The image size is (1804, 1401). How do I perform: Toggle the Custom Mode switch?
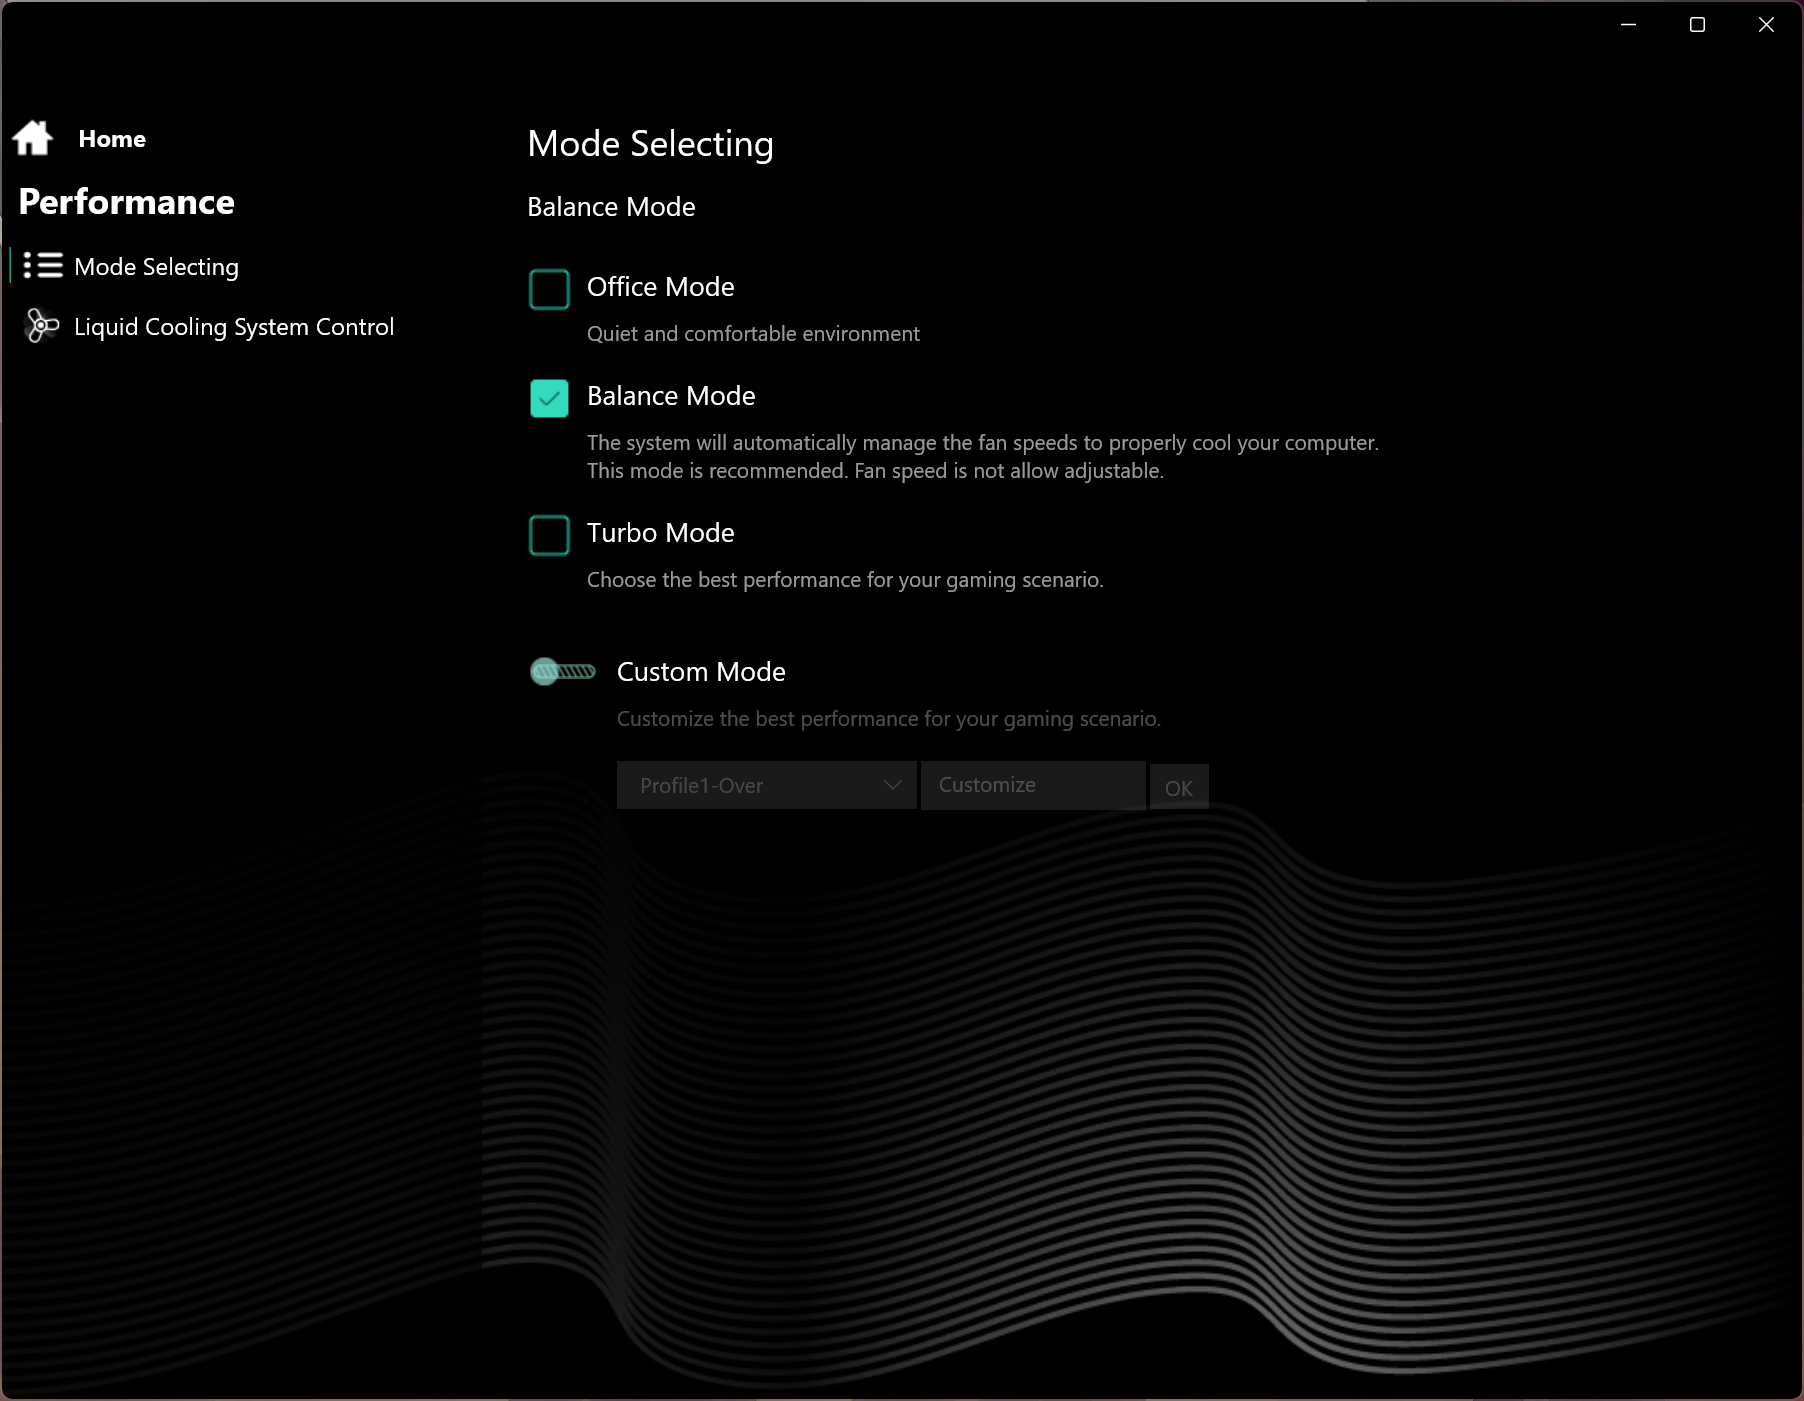pos(563,671)
